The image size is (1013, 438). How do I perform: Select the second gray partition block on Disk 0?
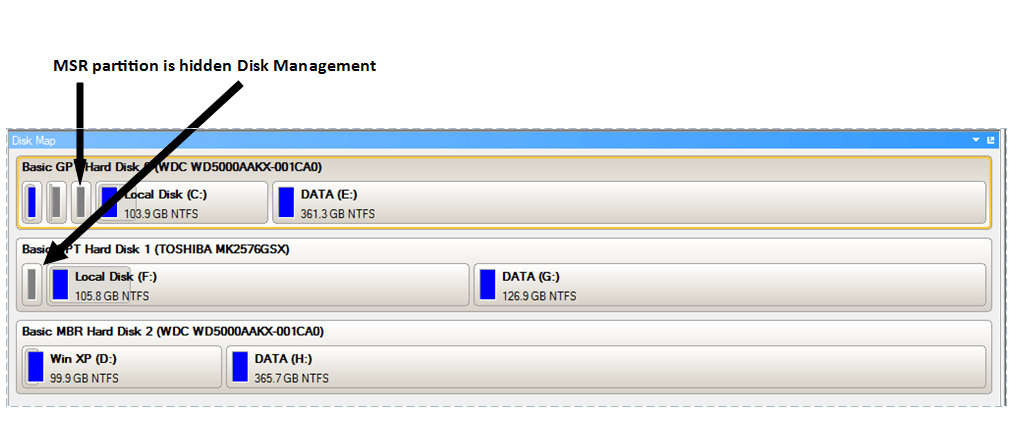56,202
